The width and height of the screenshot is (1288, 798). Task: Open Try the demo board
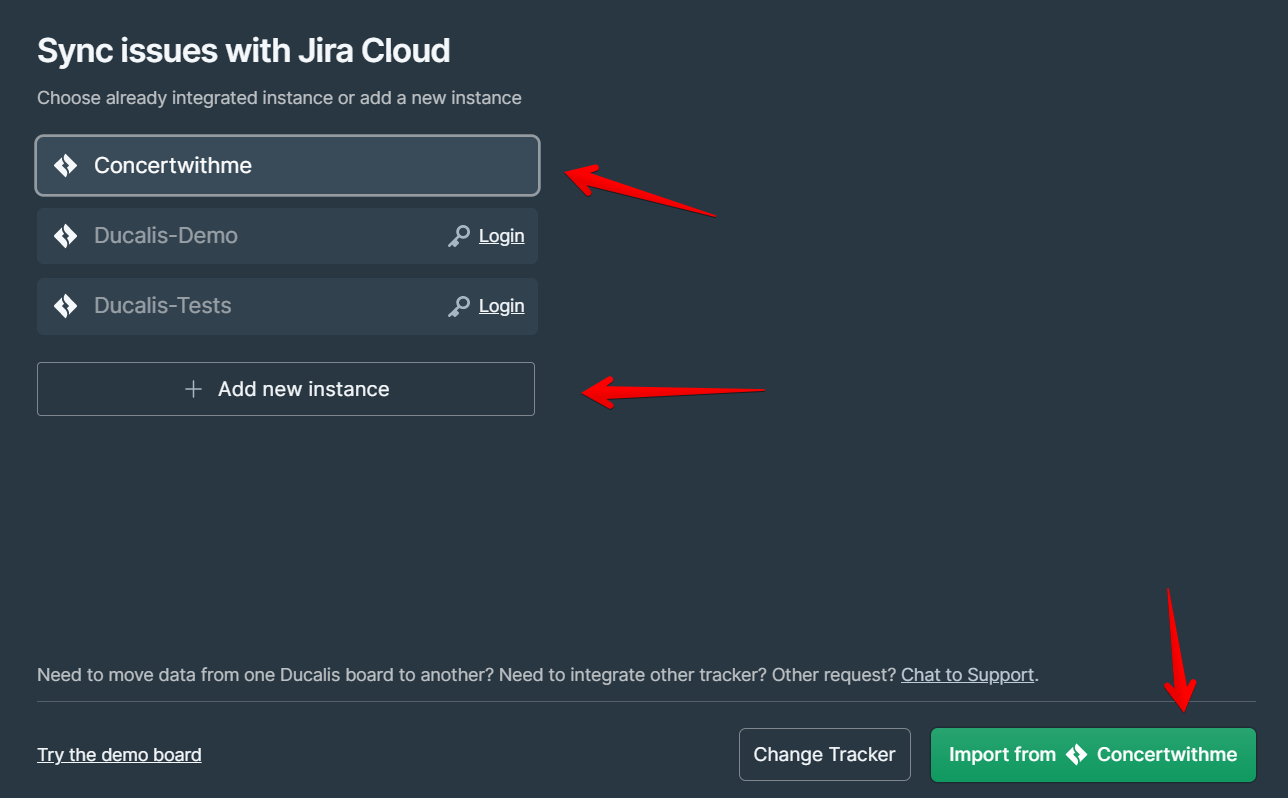(119, 754)
